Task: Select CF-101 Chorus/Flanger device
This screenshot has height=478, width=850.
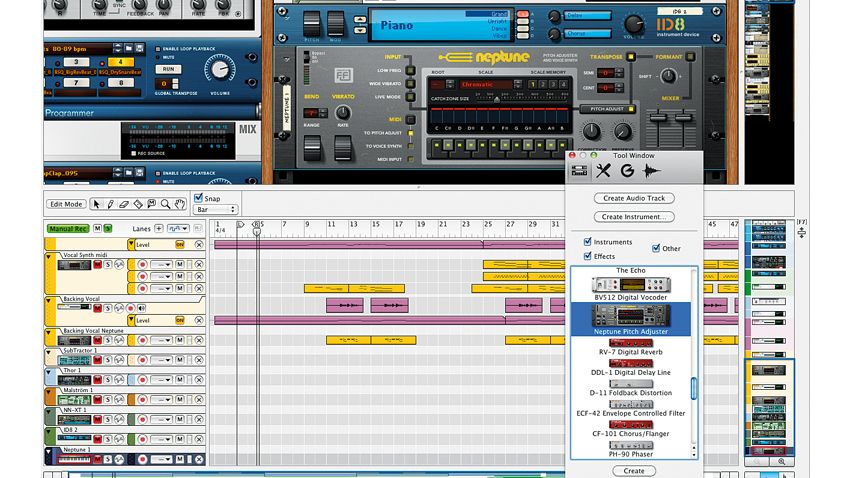Action: 631,429
